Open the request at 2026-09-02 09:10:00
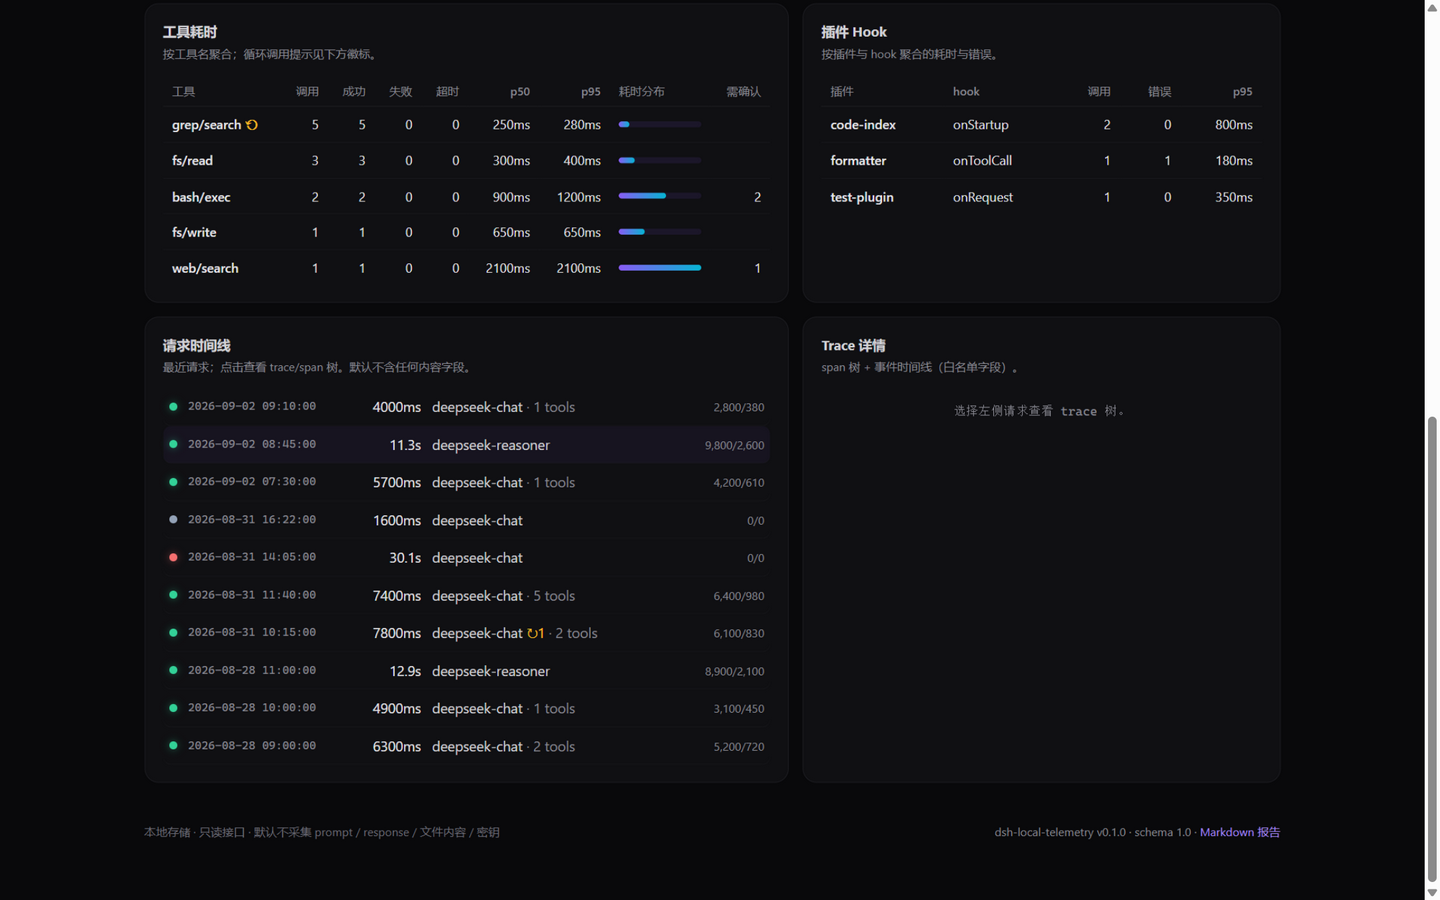This screenshot has width=1440, height=900. coord(466,407)
